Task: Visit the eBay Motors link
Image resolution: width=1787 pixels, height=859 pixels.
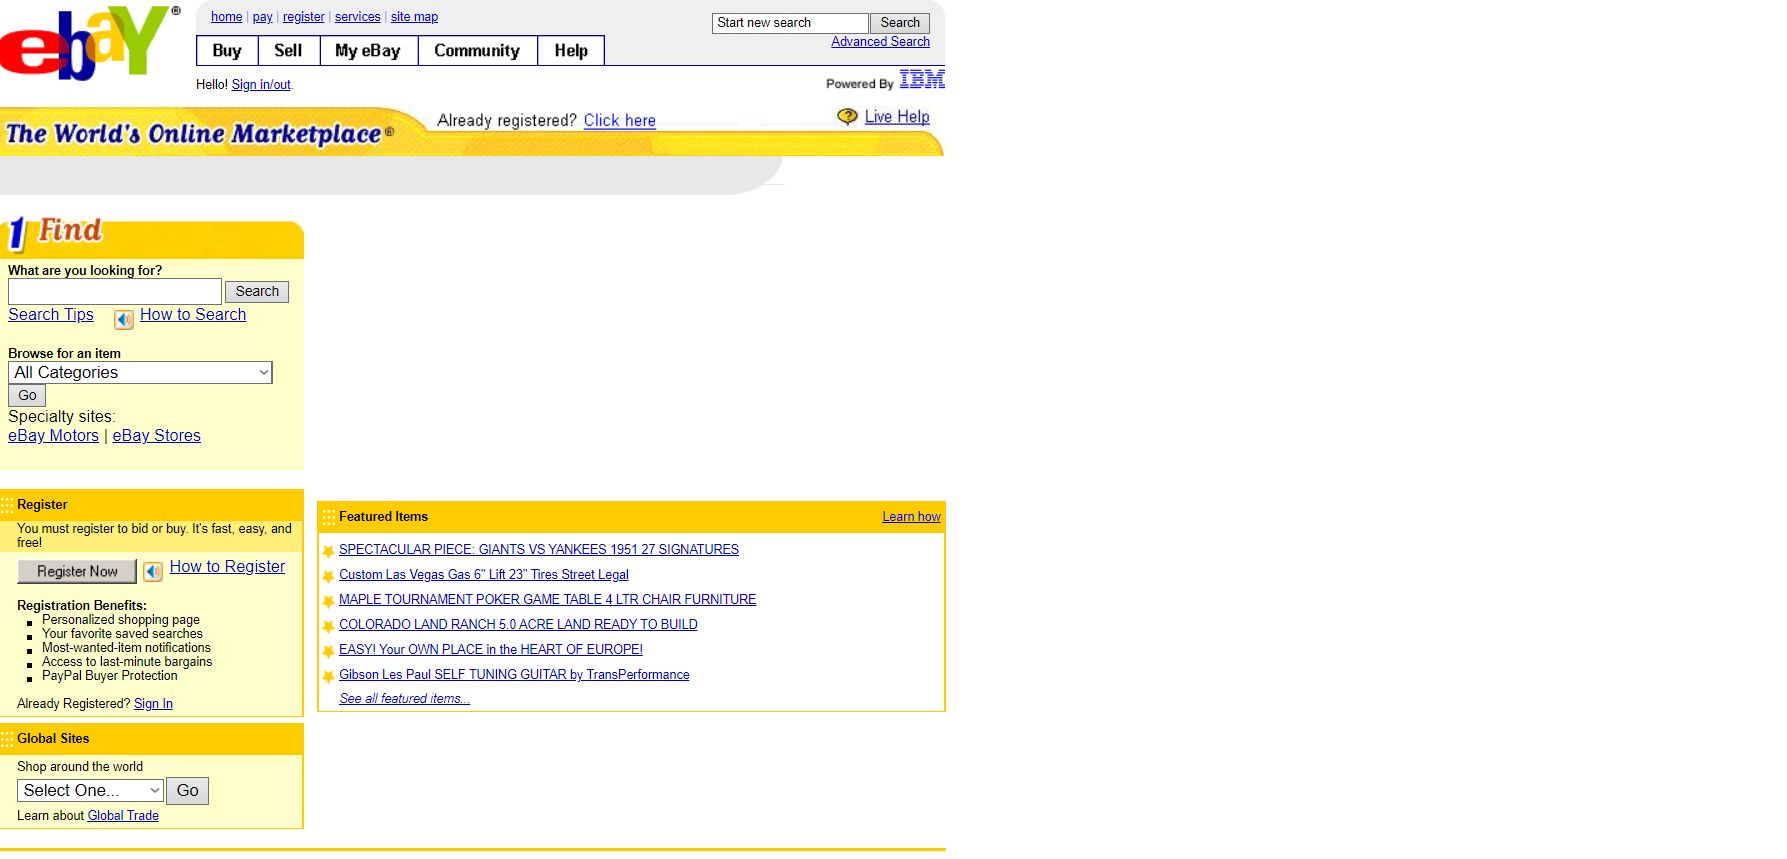Action: pyautogui.click(x=53, y=436)
